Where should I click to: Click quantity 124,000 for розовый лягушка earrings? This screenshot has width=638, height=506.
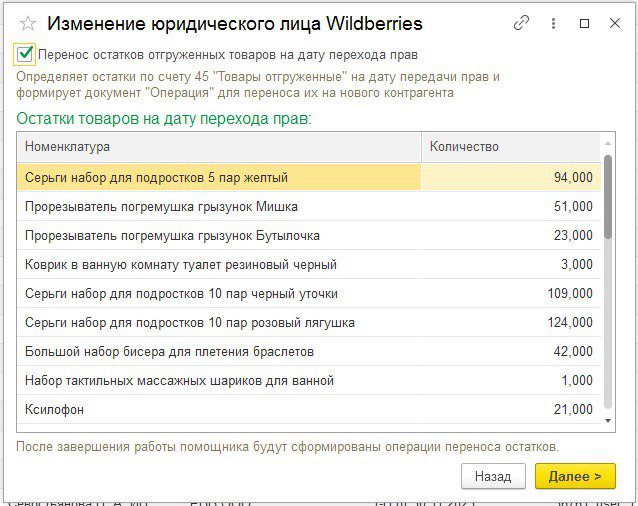coord(510,323)
